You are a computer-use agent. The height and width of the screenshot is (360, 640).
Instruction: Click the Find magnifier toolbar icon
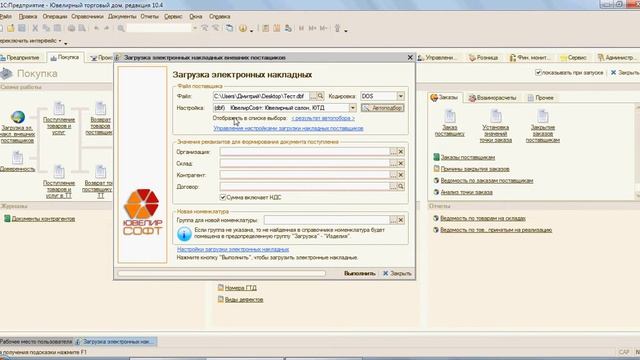tap(121, 28)
